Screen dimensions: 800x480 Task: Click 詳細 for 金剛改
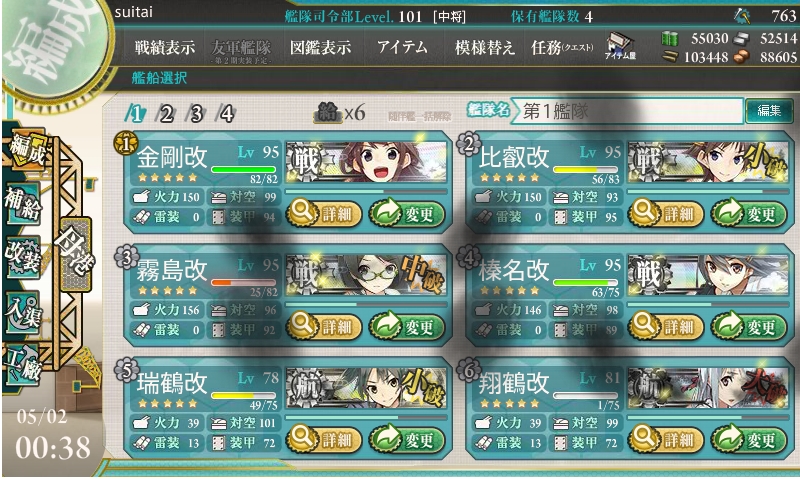coord(324,214)
